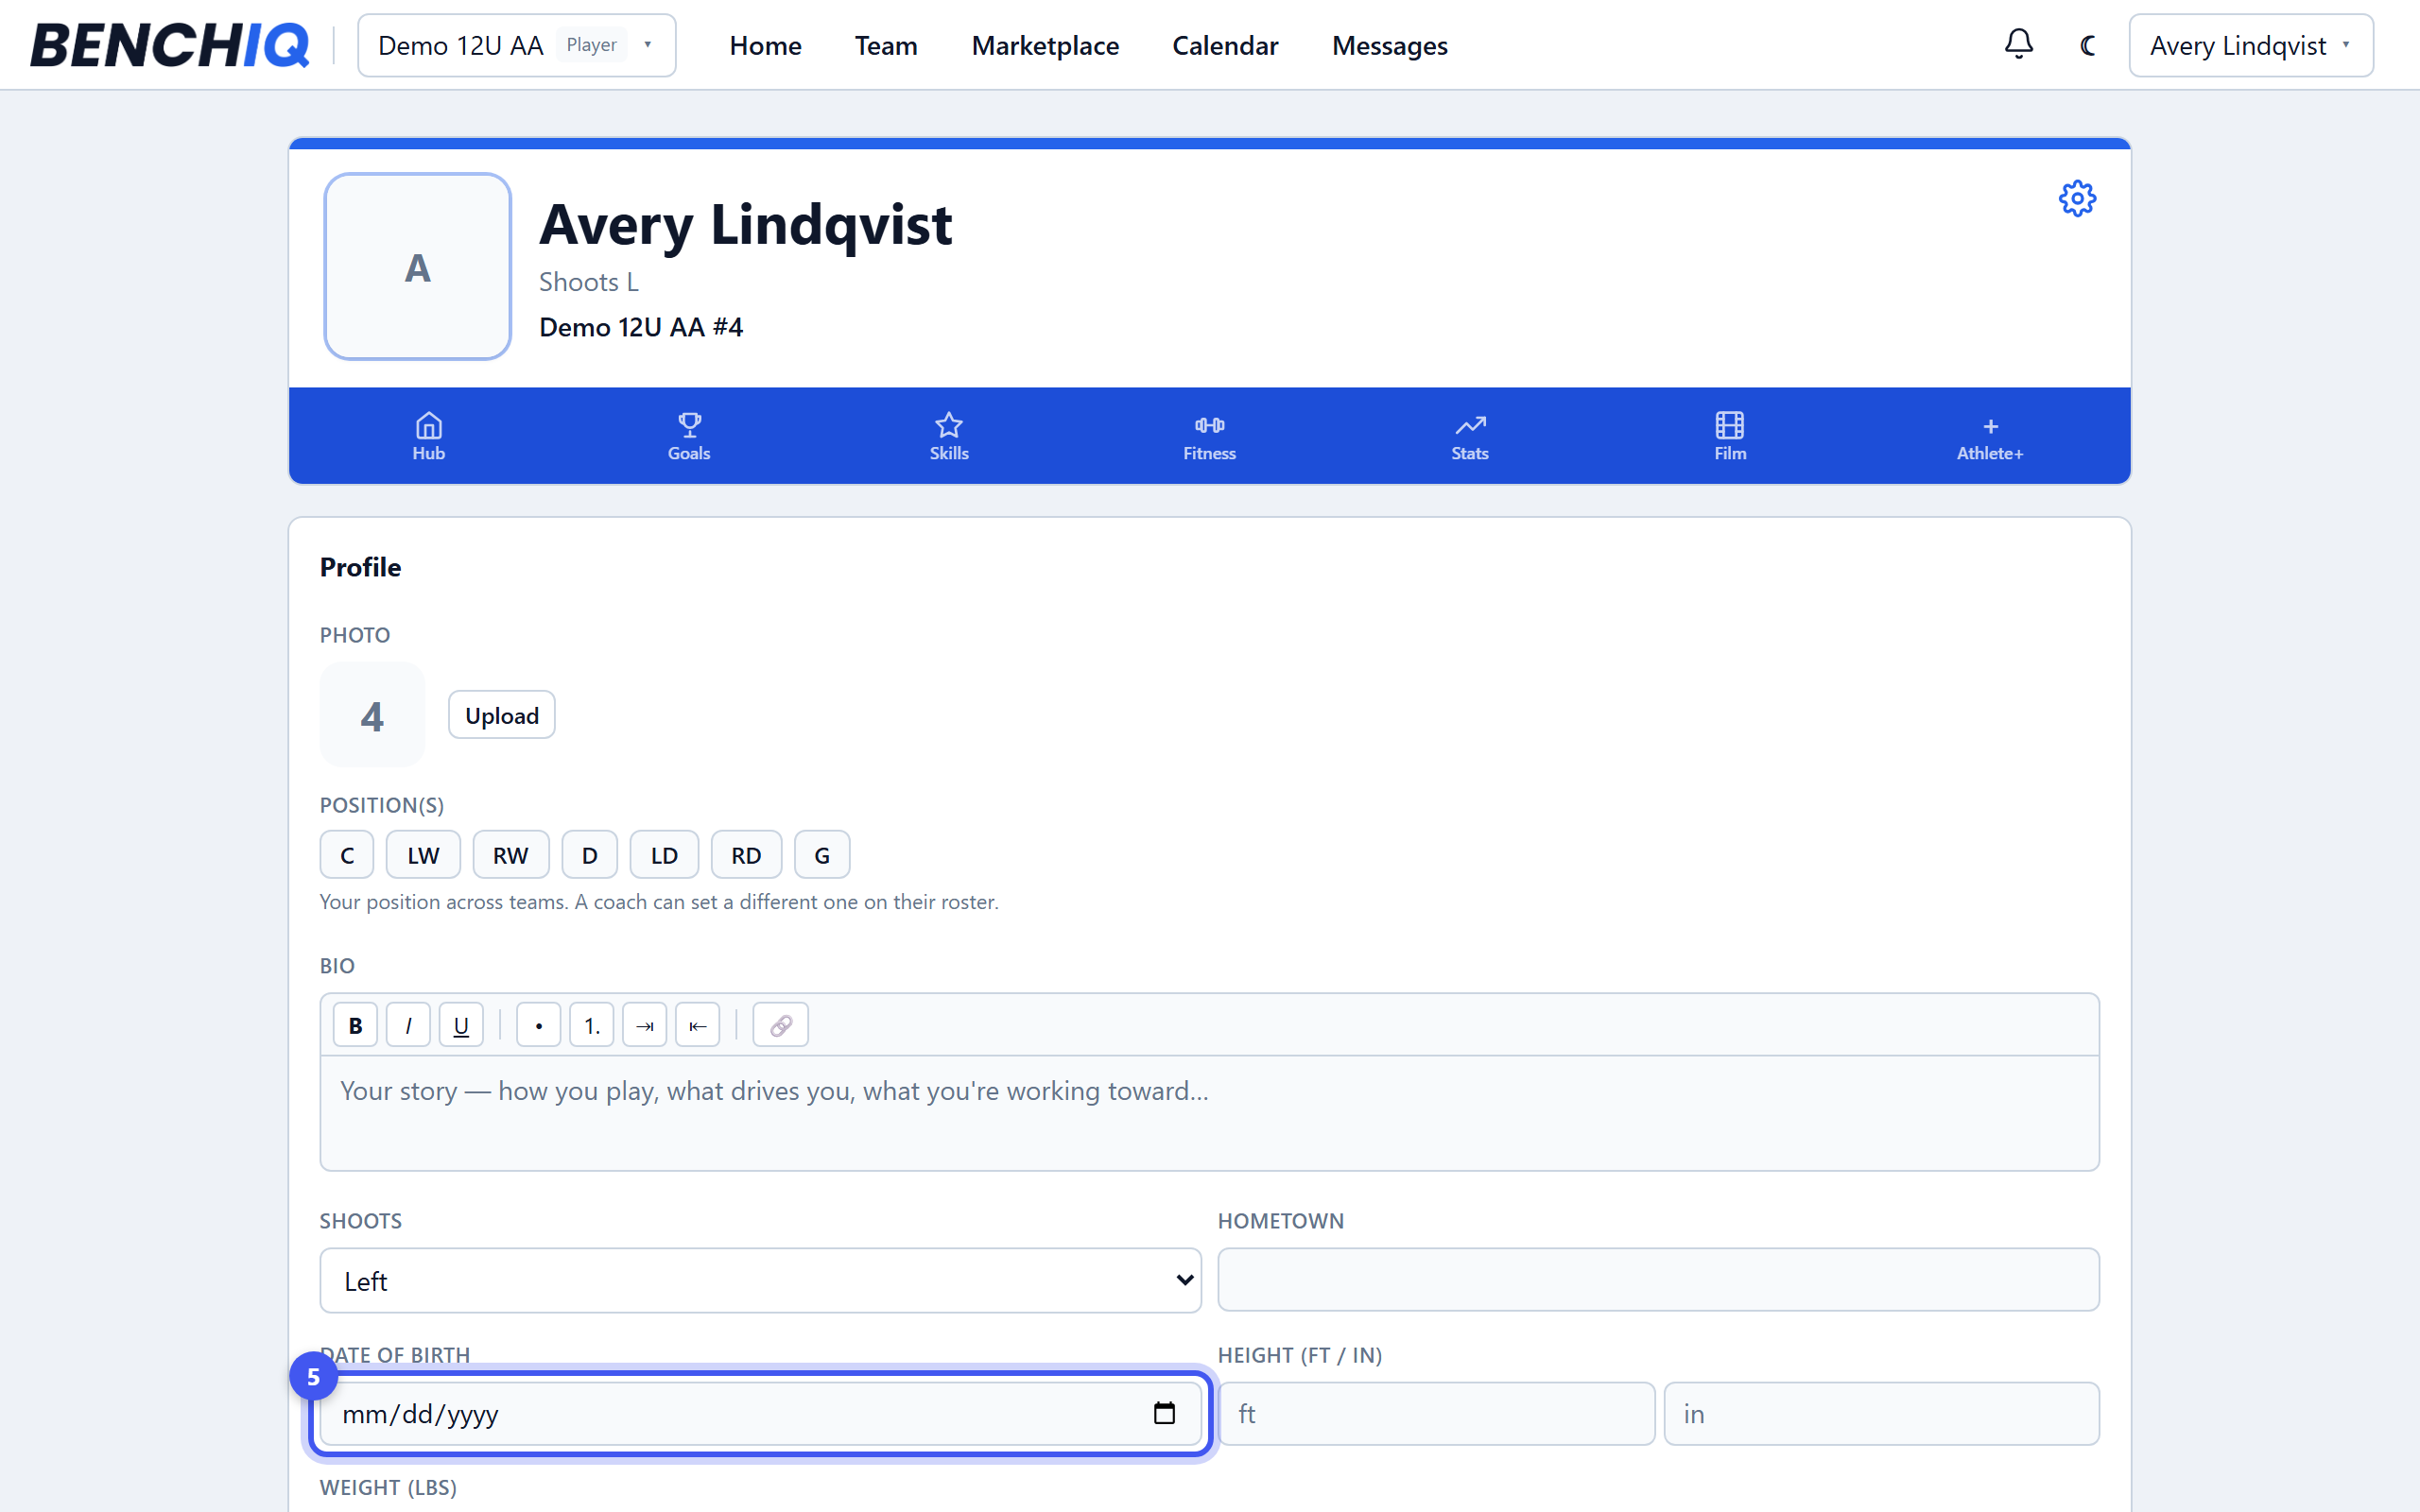Open the Goals trophy tab
Viewport: 2420px width, 1512px height.
689,436
